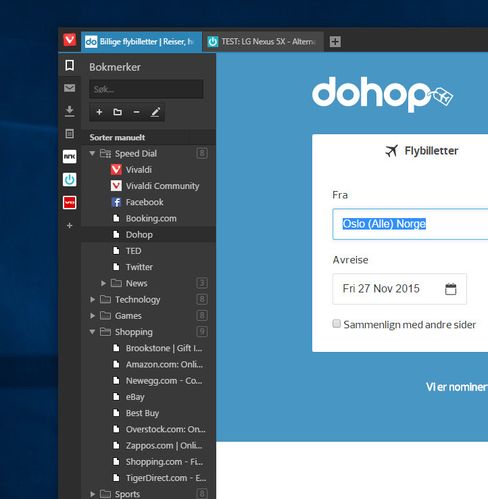Switch to TEST: LG Nexus 5X tab

click(263, 42)
